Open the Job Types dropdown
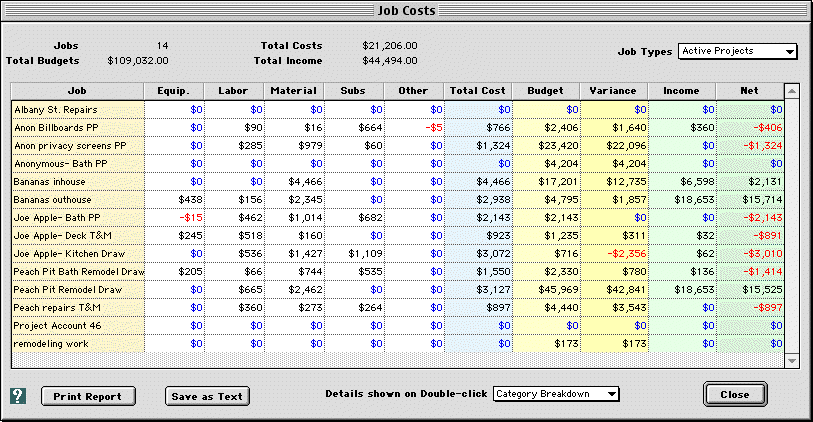Viewport: 813px width, 422px height. pos(737,51)
